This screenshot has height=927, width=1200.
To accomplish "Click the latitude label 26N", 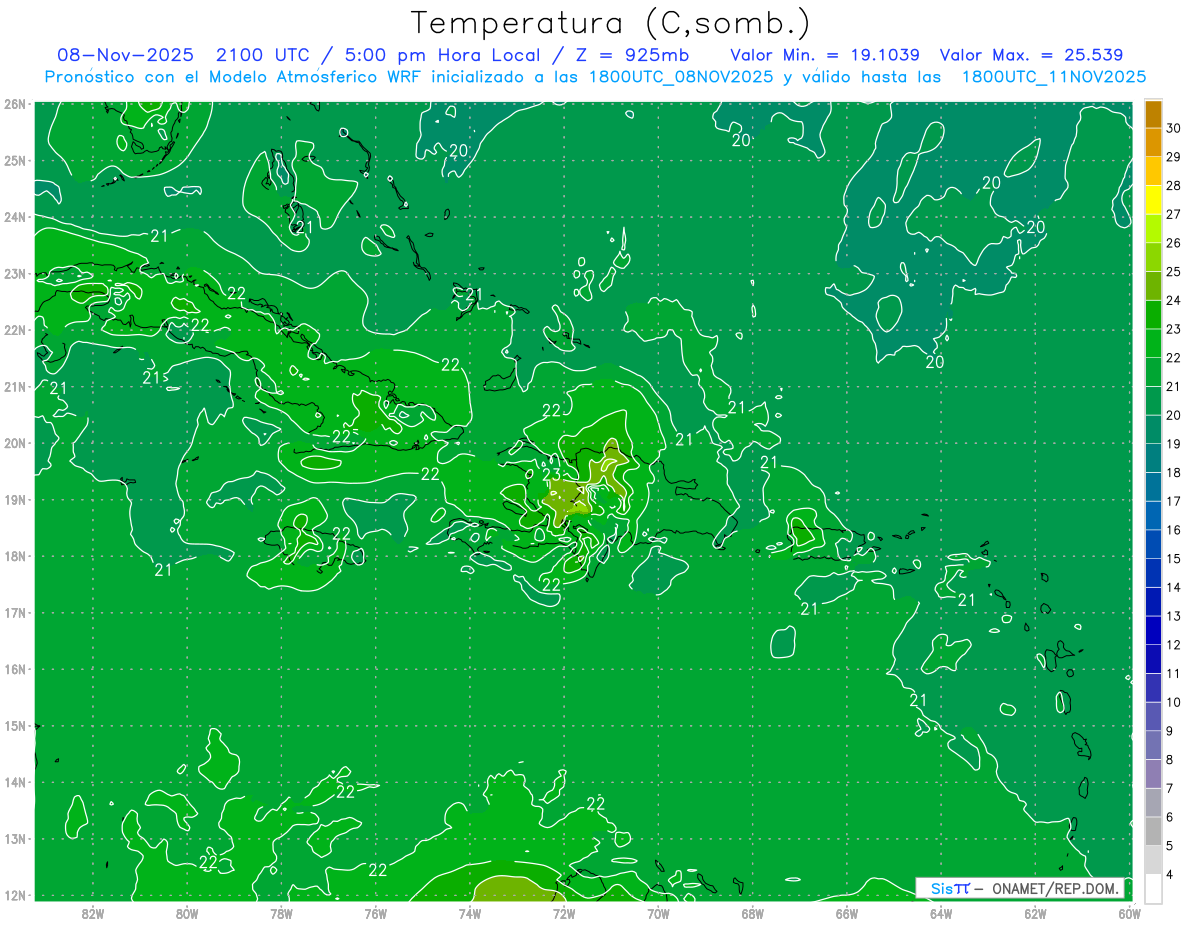I will [x=15, y=104].
